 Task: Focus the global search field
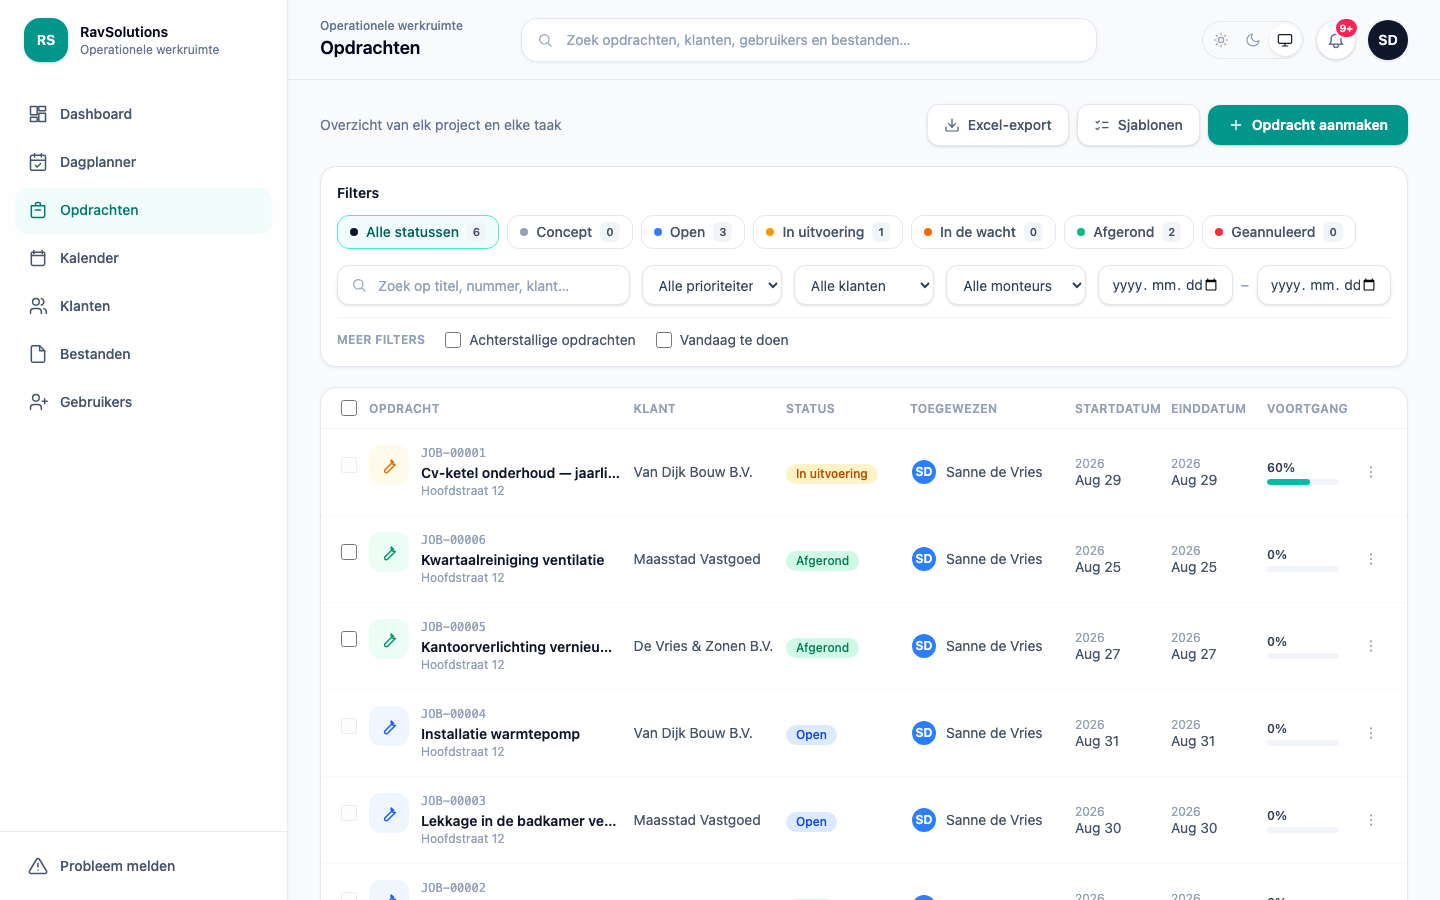[x=809, y=40]
